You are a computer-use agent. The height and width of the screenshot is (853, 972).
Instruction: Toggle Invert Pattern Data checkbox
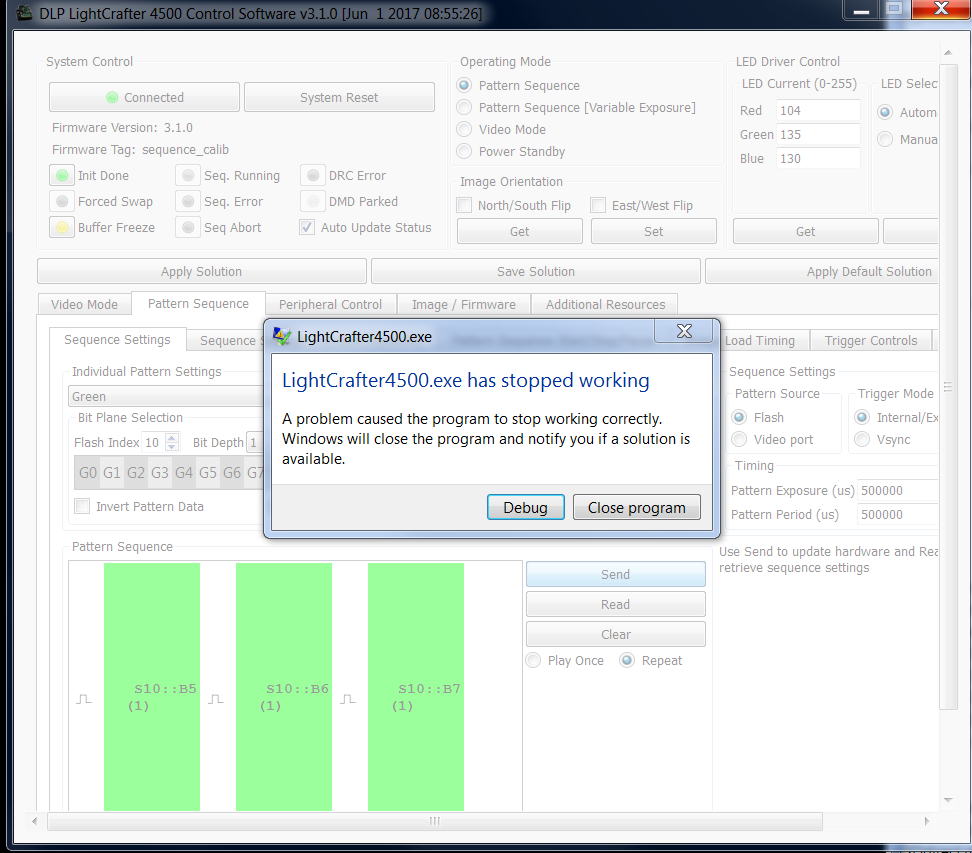82,506
